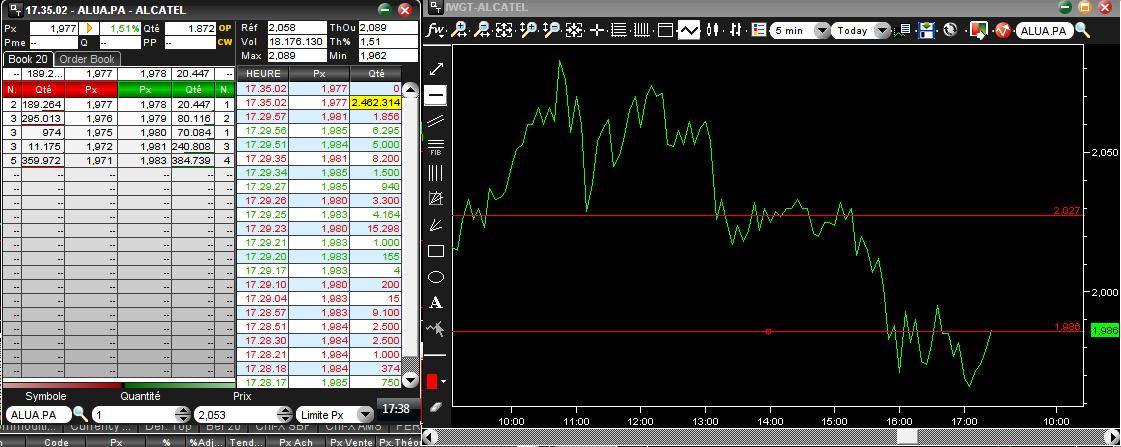Switch to the Book 20 tab
Viewport: 1121px width, 447px height.
27,59
